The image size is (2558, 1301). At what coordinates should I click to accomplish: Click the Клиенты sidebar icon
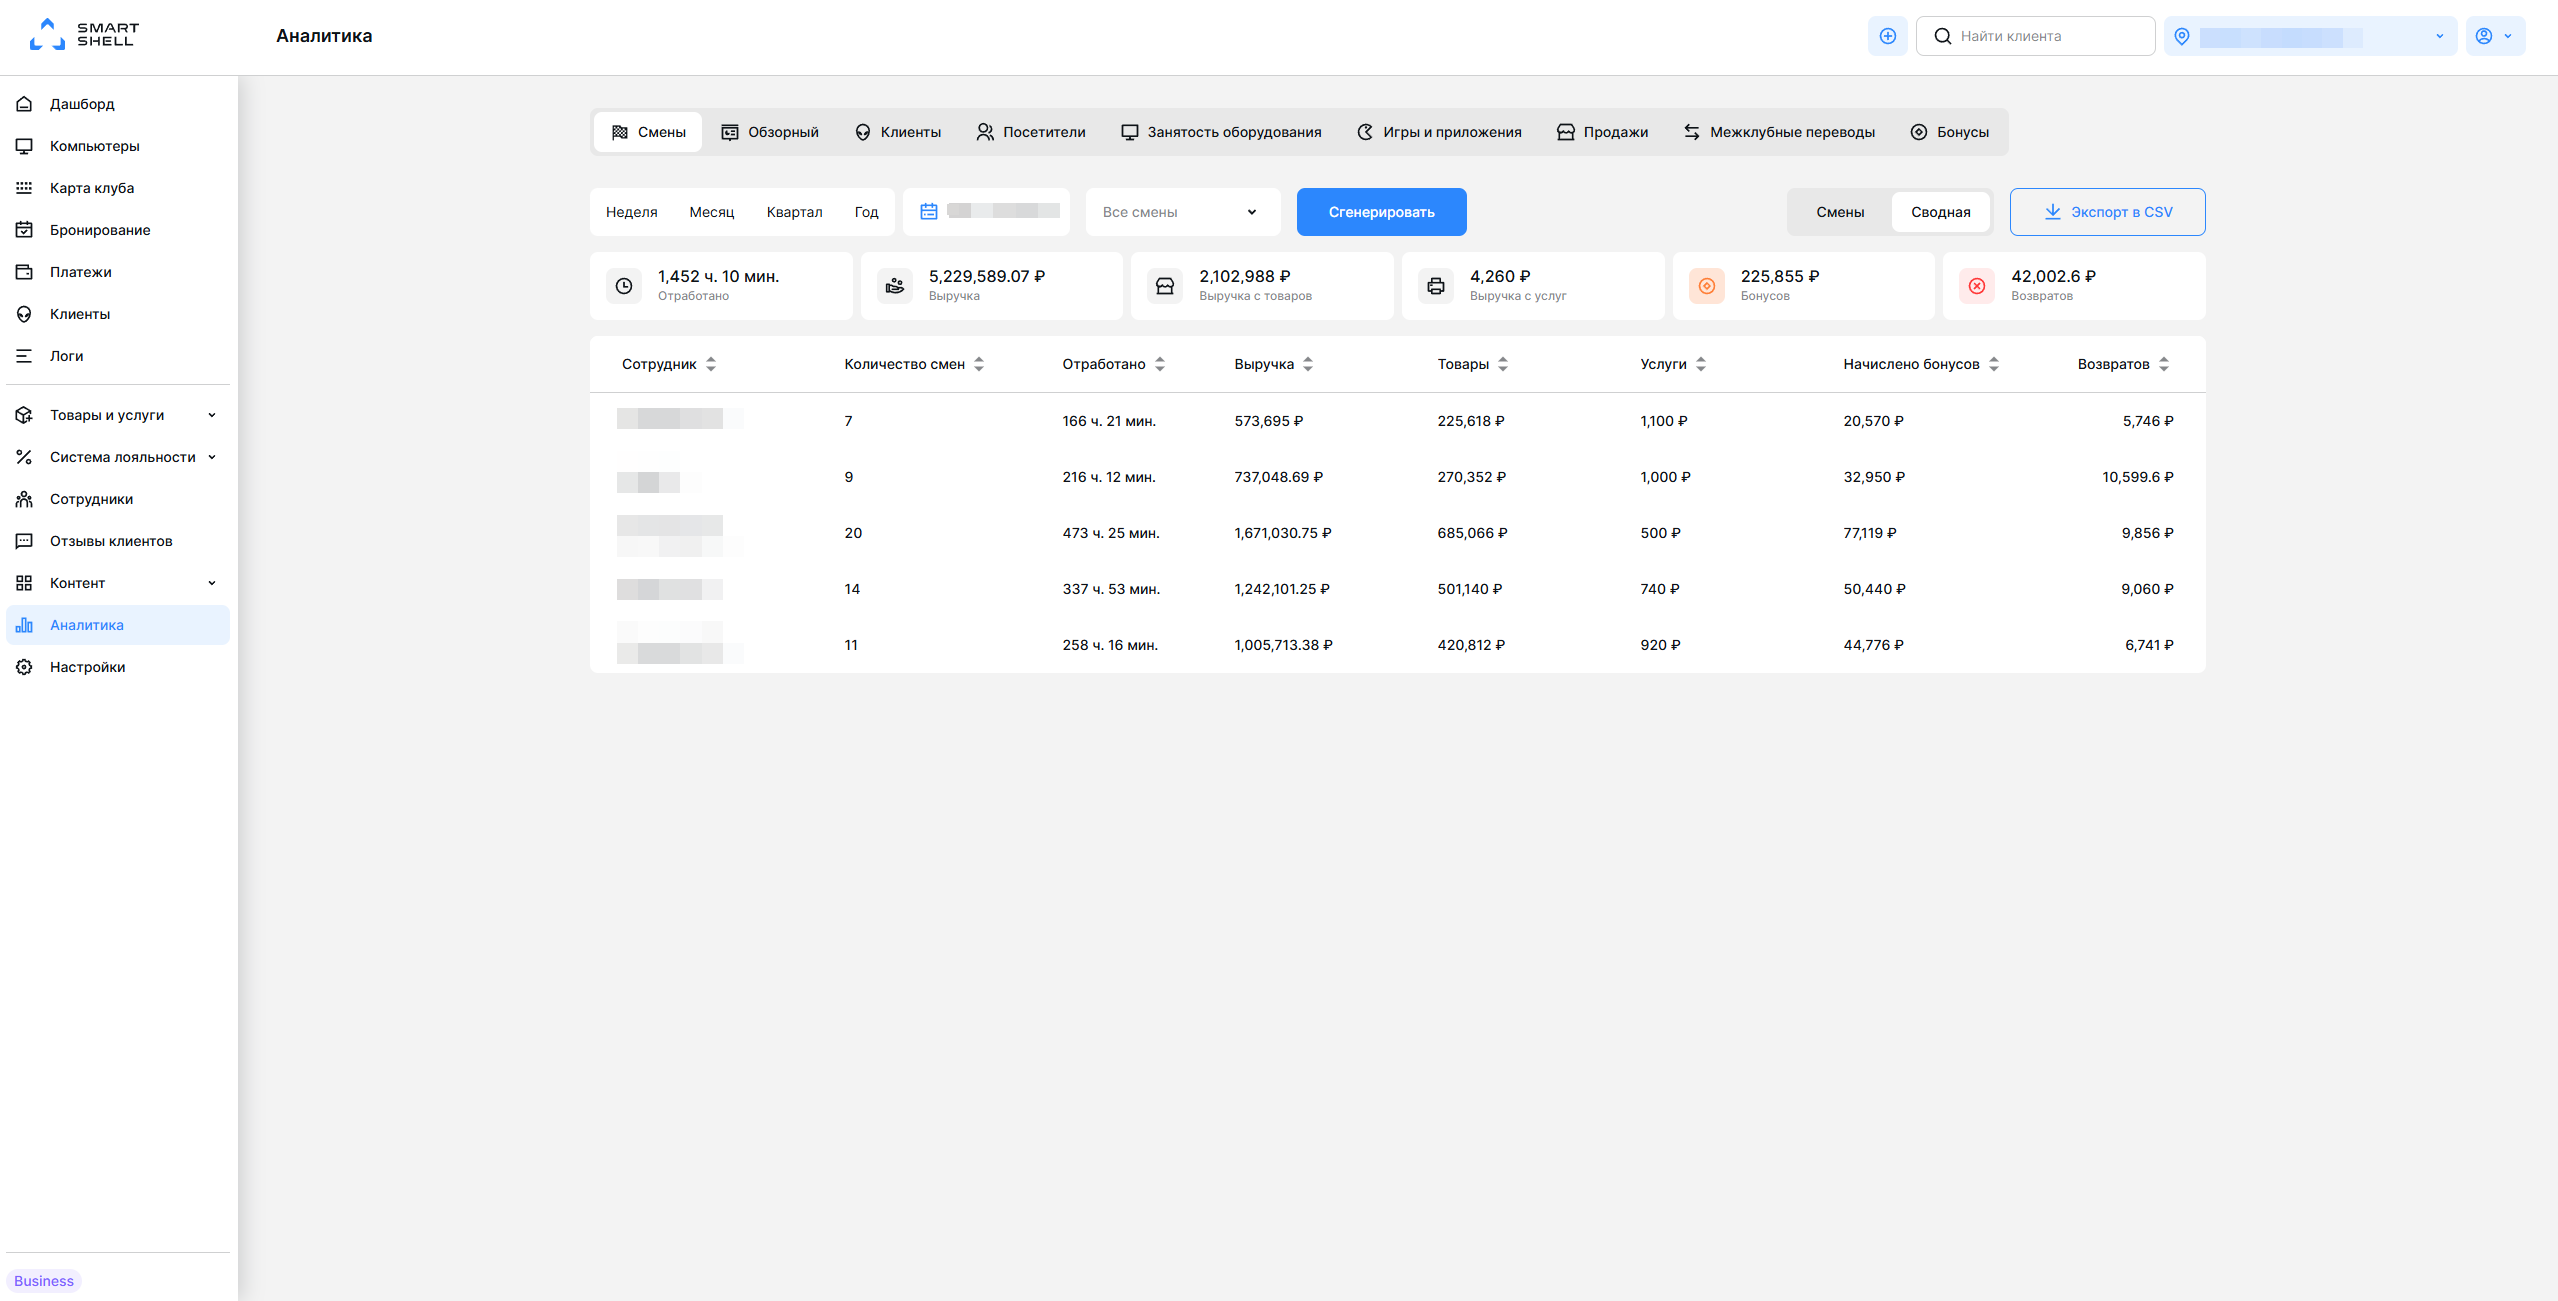[x=24, y=314]
